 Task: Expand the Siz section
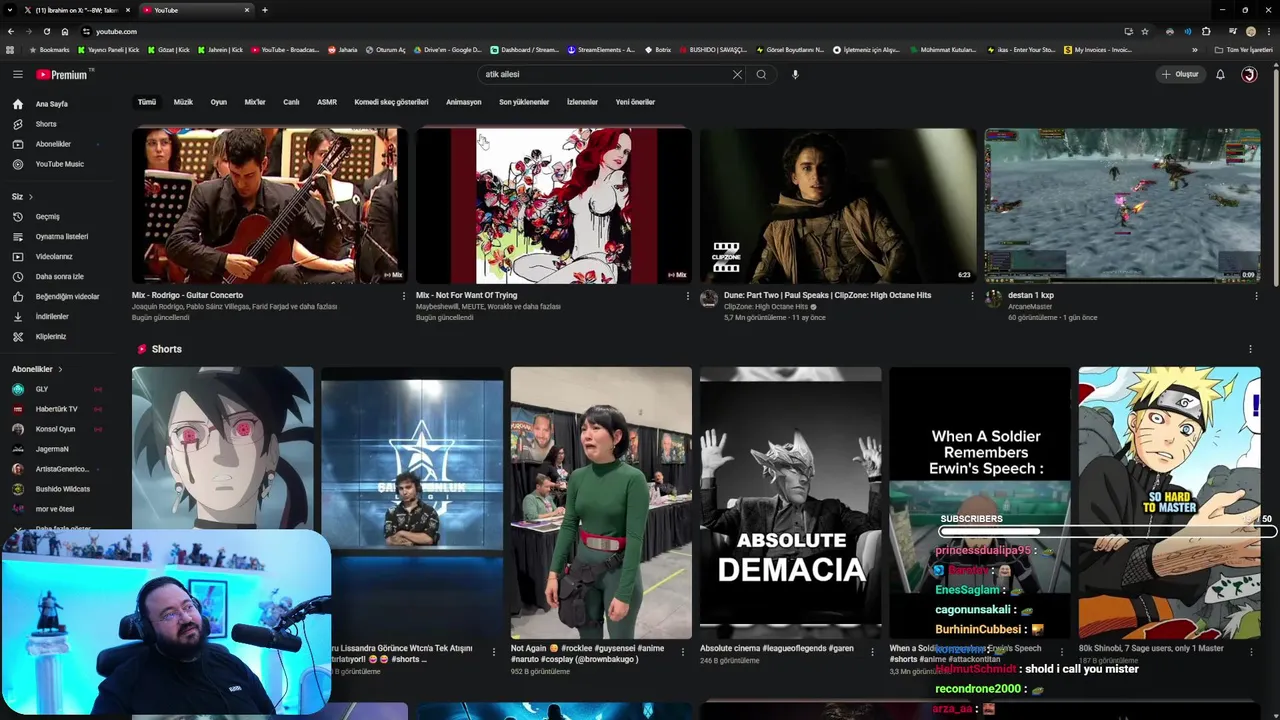pos(22,196)
